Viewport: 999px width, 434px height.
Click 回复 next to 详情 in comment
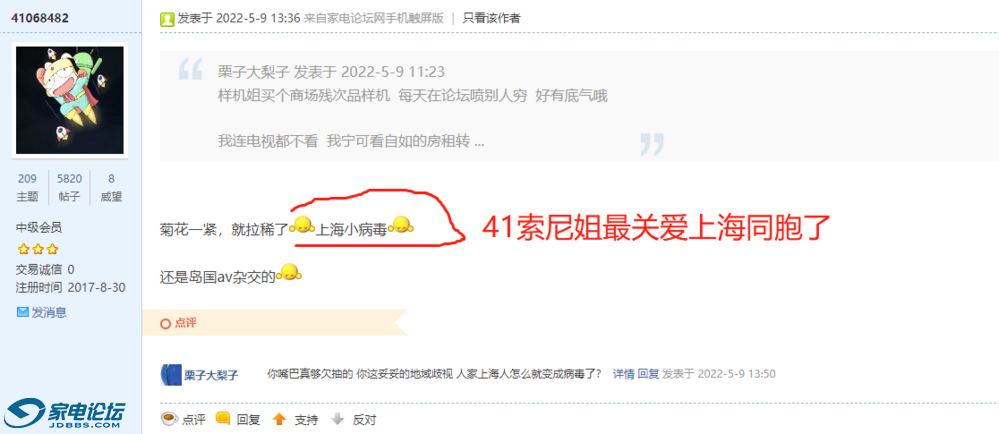(649, 373)
